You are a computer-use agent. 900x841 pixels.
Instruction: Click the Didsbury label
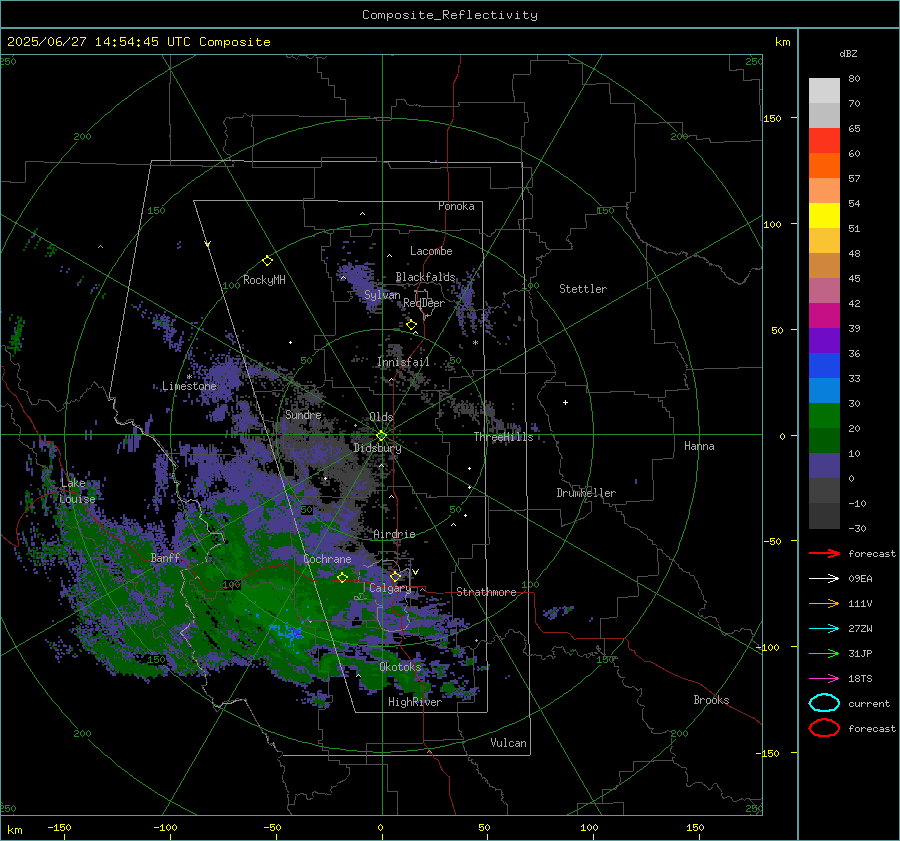377,448
